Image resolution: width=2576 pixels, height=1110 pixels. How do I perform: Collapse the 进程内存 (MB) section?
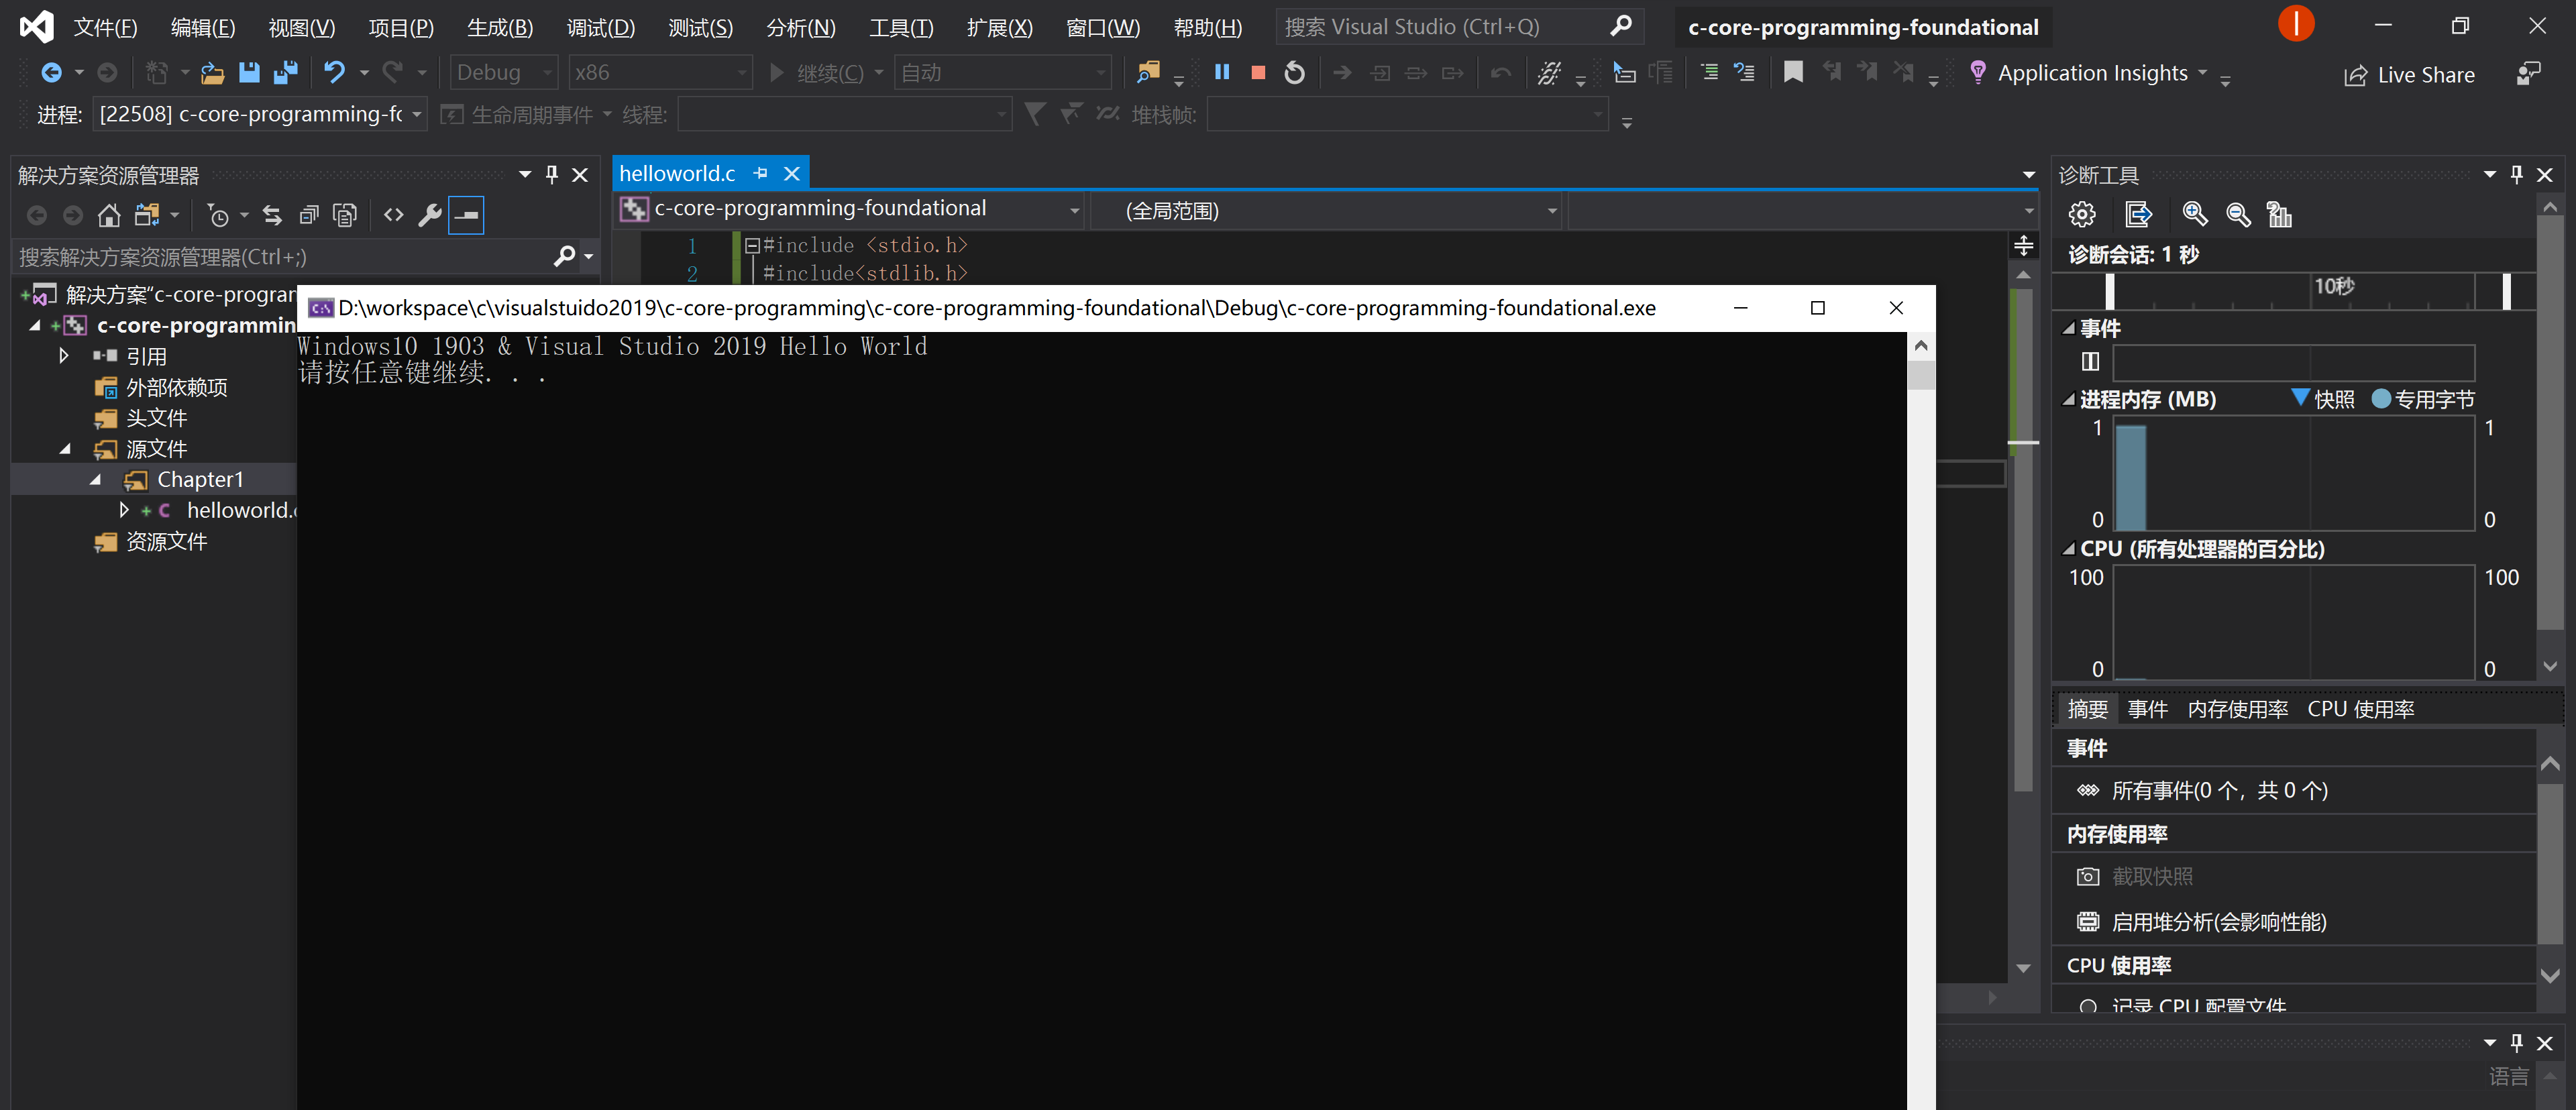point(2068,400)
